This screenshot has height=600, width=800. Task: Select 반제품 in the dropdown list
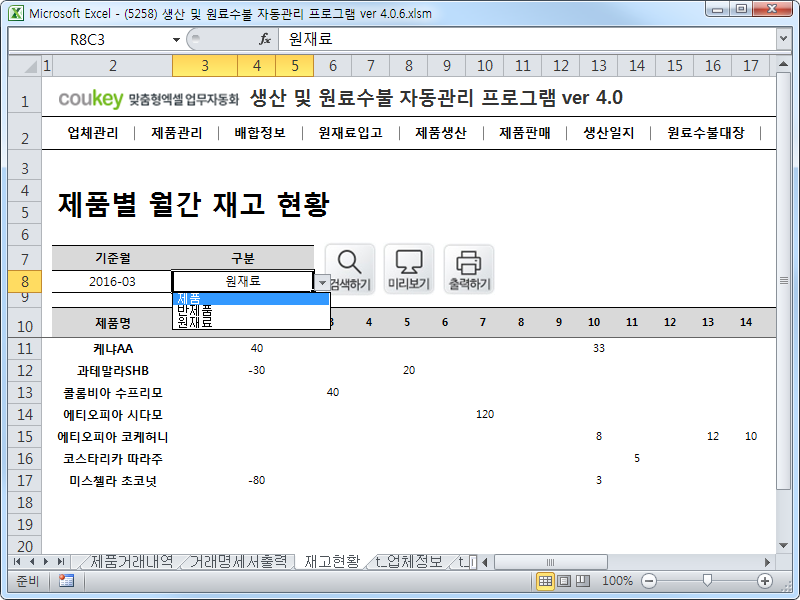tap(251, 310)
